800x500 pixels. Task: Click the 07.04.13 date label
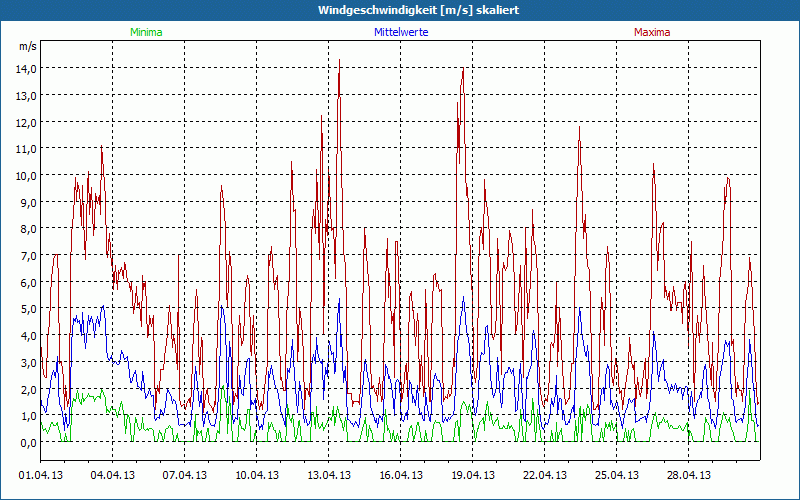(185, 476)
